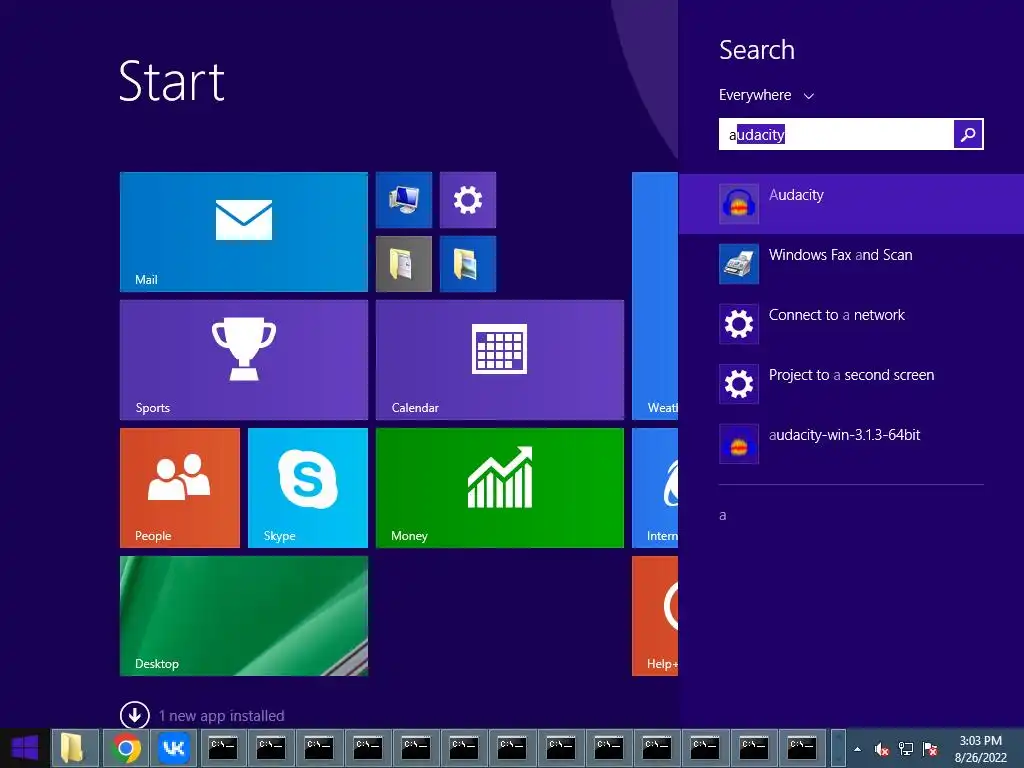
Task: Expand the Everywhere search scope dropdown
Action: tap(766, 95)
